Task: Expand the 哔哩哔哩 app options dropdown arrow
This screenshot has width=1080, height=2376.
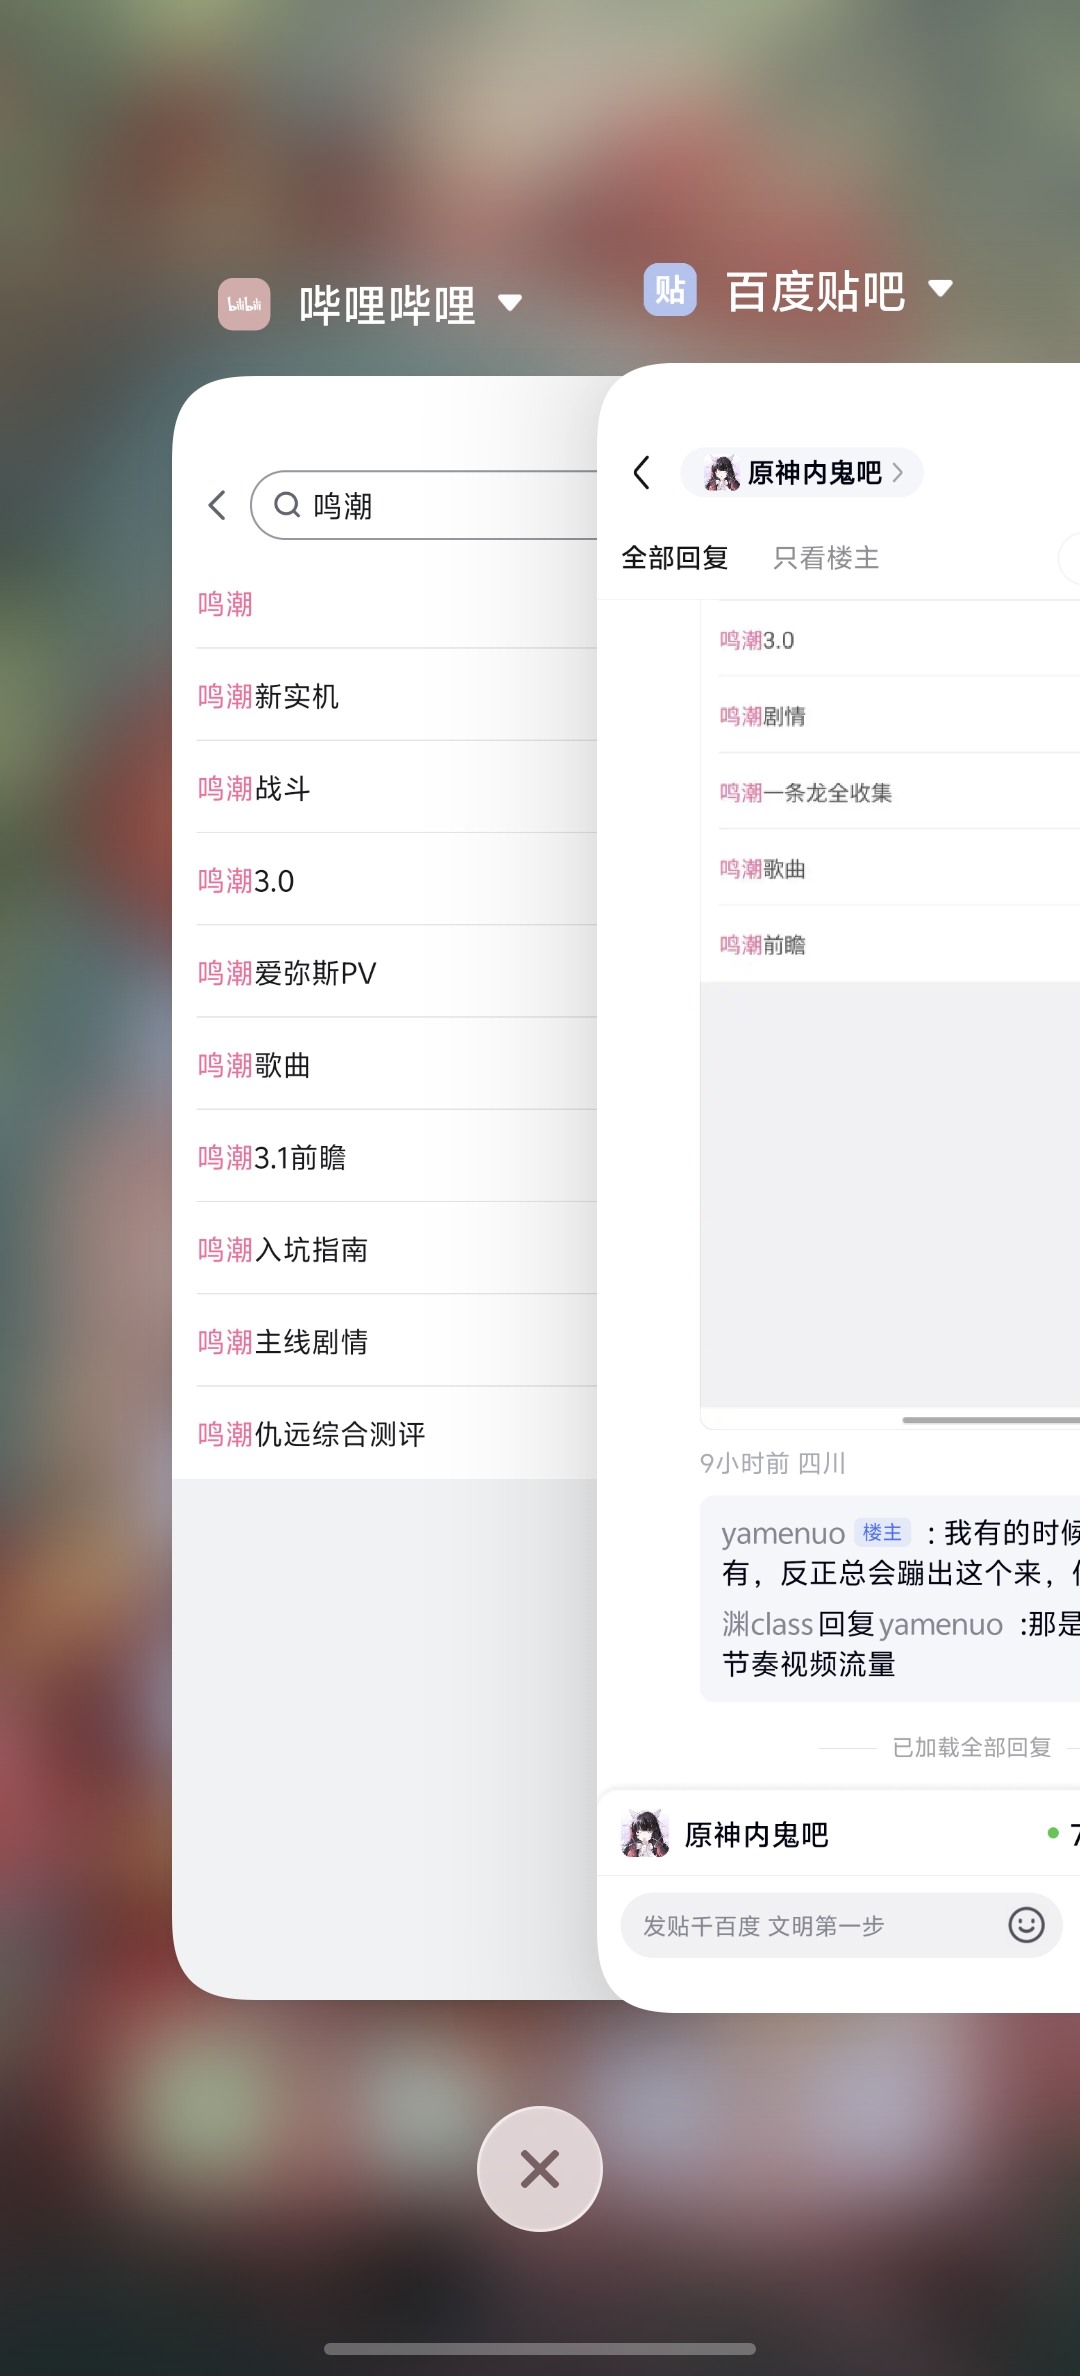Action: click(x=510, y=303)
